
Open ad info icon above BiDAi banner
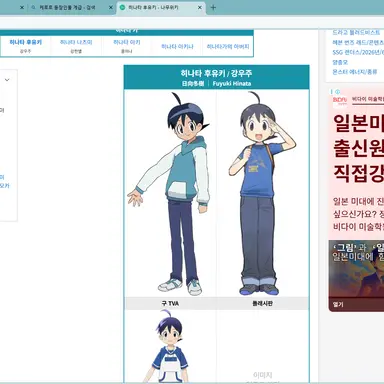(337, 91)
